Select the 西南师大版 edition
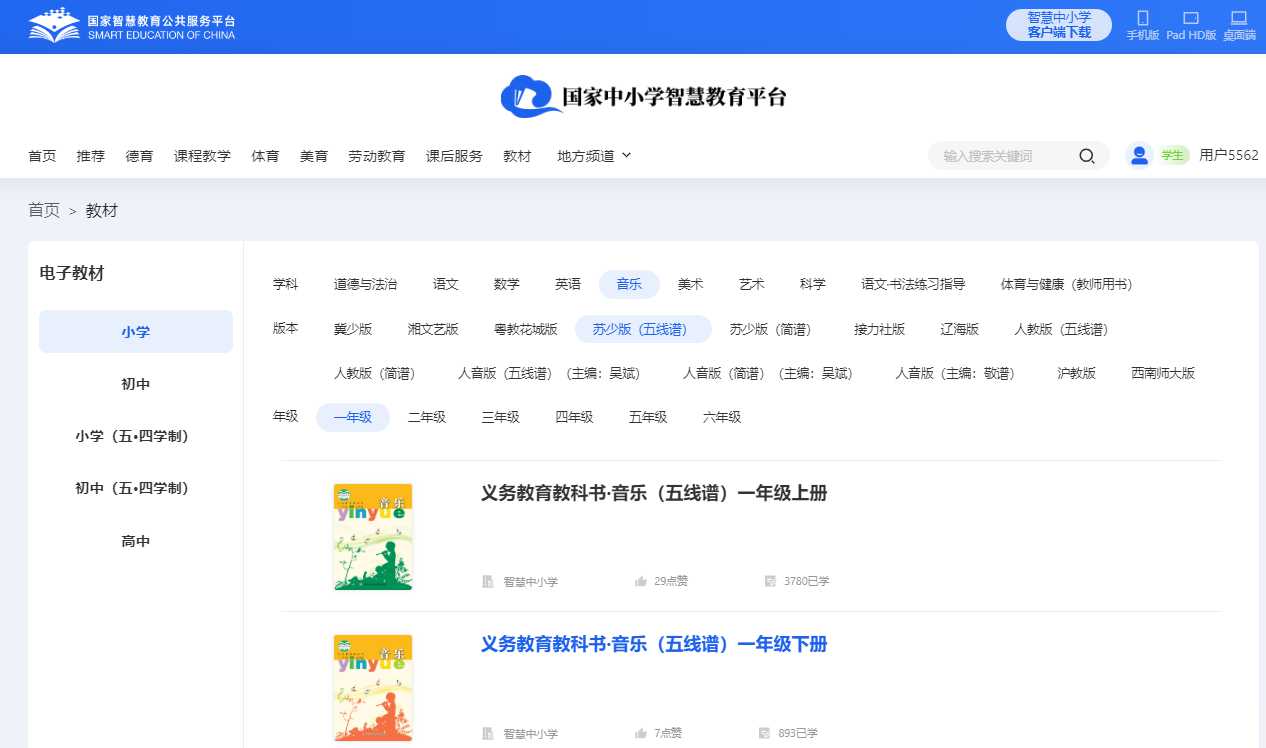Image resolution: width=1266 pixels, height=748 pixels. click(x=1163, y=373)
